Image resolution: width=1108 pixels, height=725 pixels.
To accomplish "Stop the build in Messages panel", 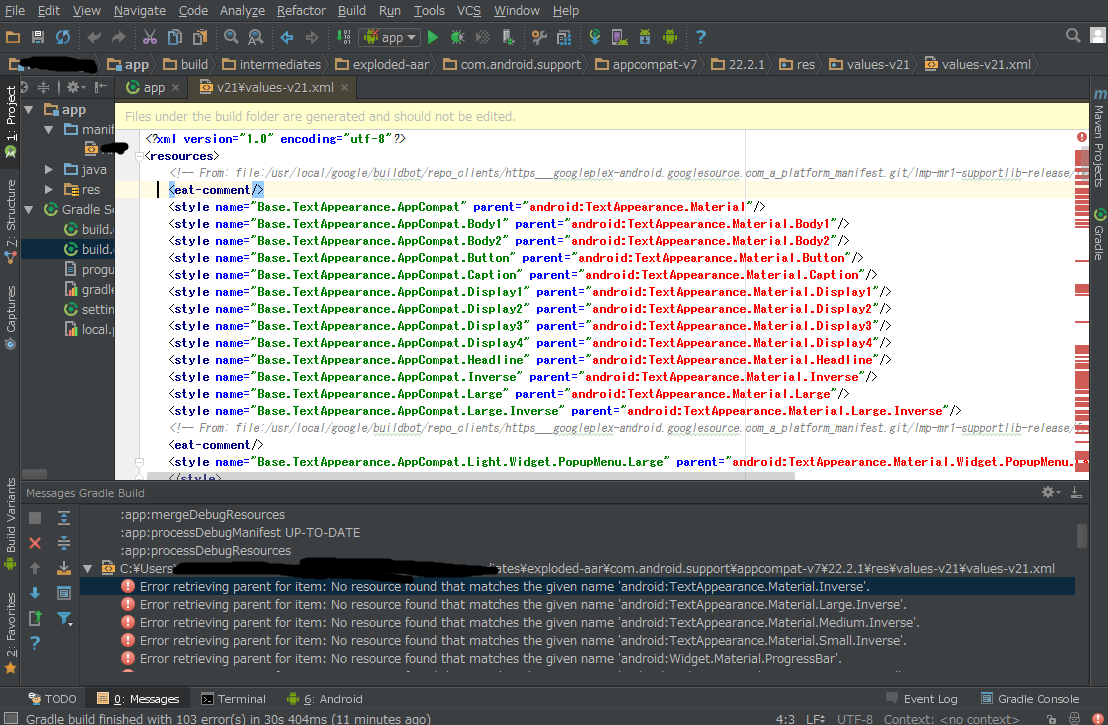I will pyautogui.click(x=35, y=519).
